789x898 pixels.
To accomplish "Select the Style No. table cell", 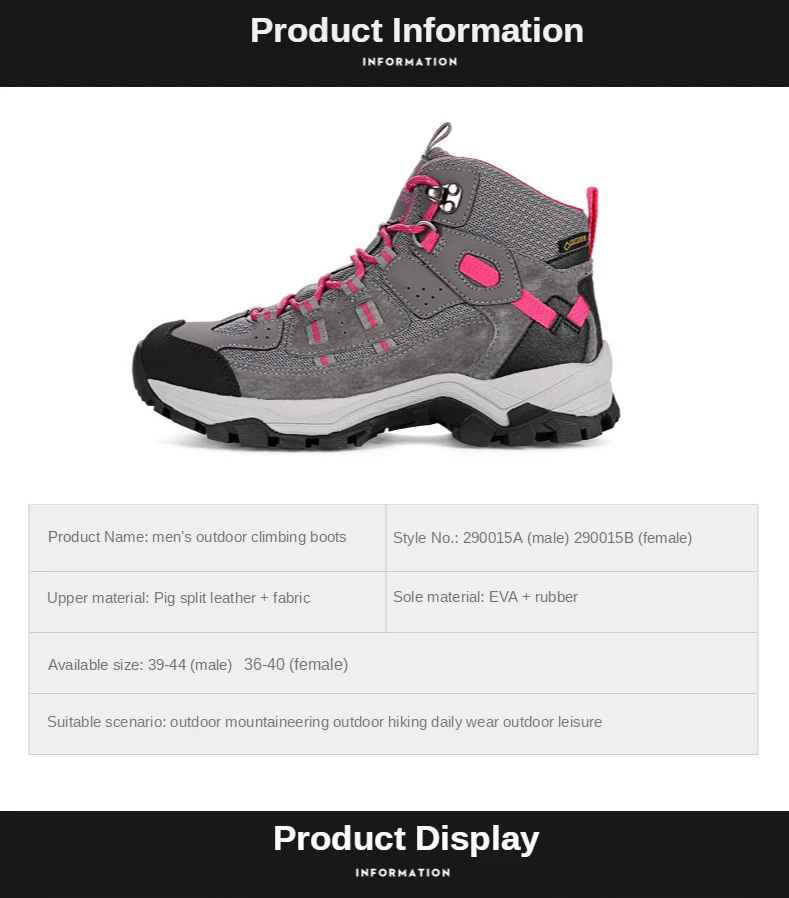I will pos(572,538).
